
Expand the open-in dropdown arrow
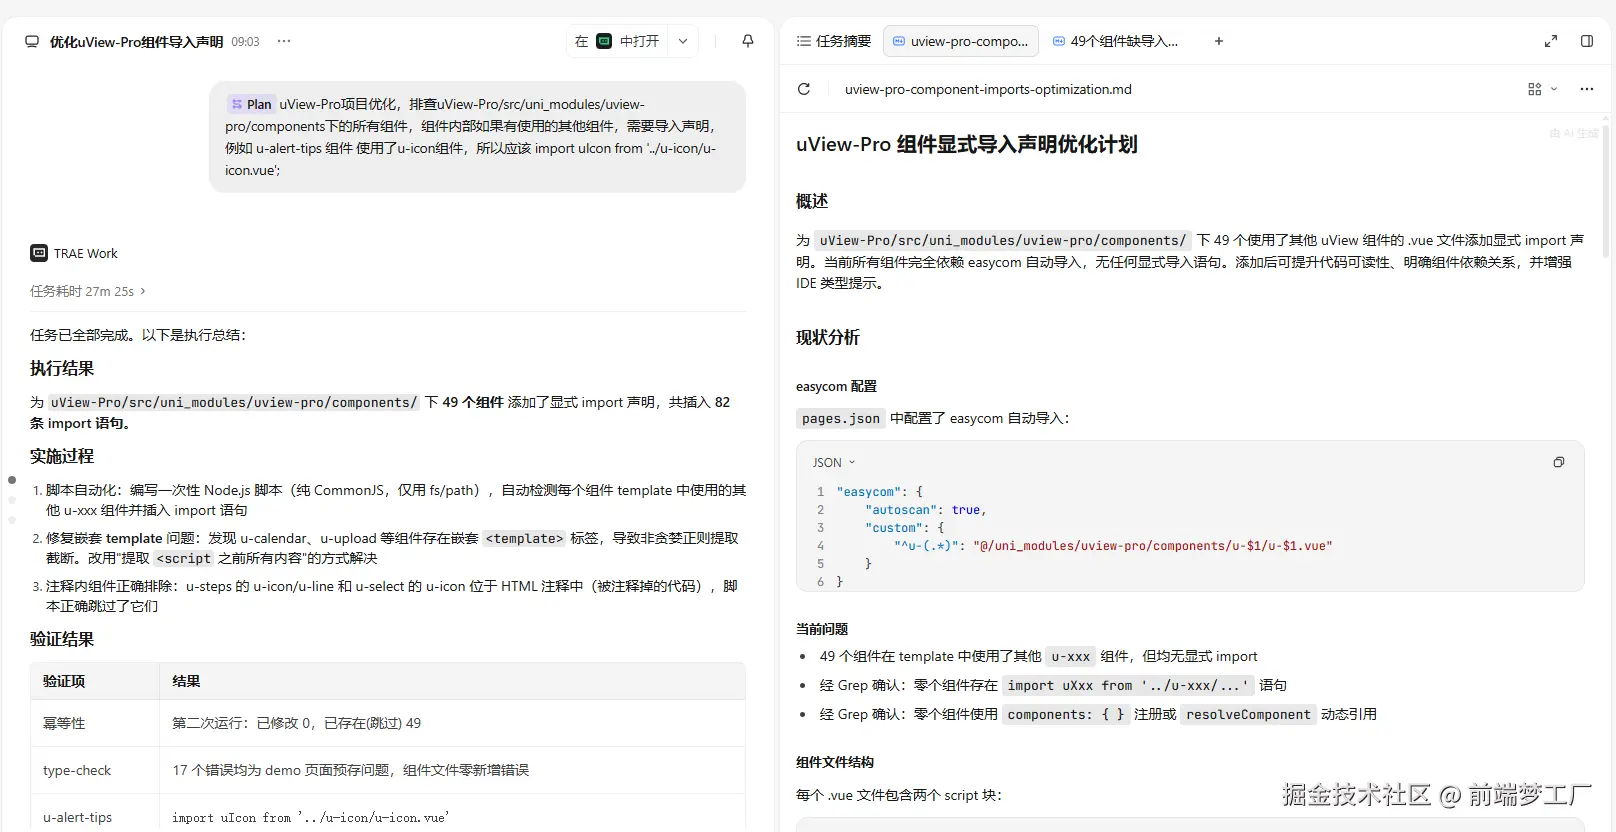pos(683,41)
